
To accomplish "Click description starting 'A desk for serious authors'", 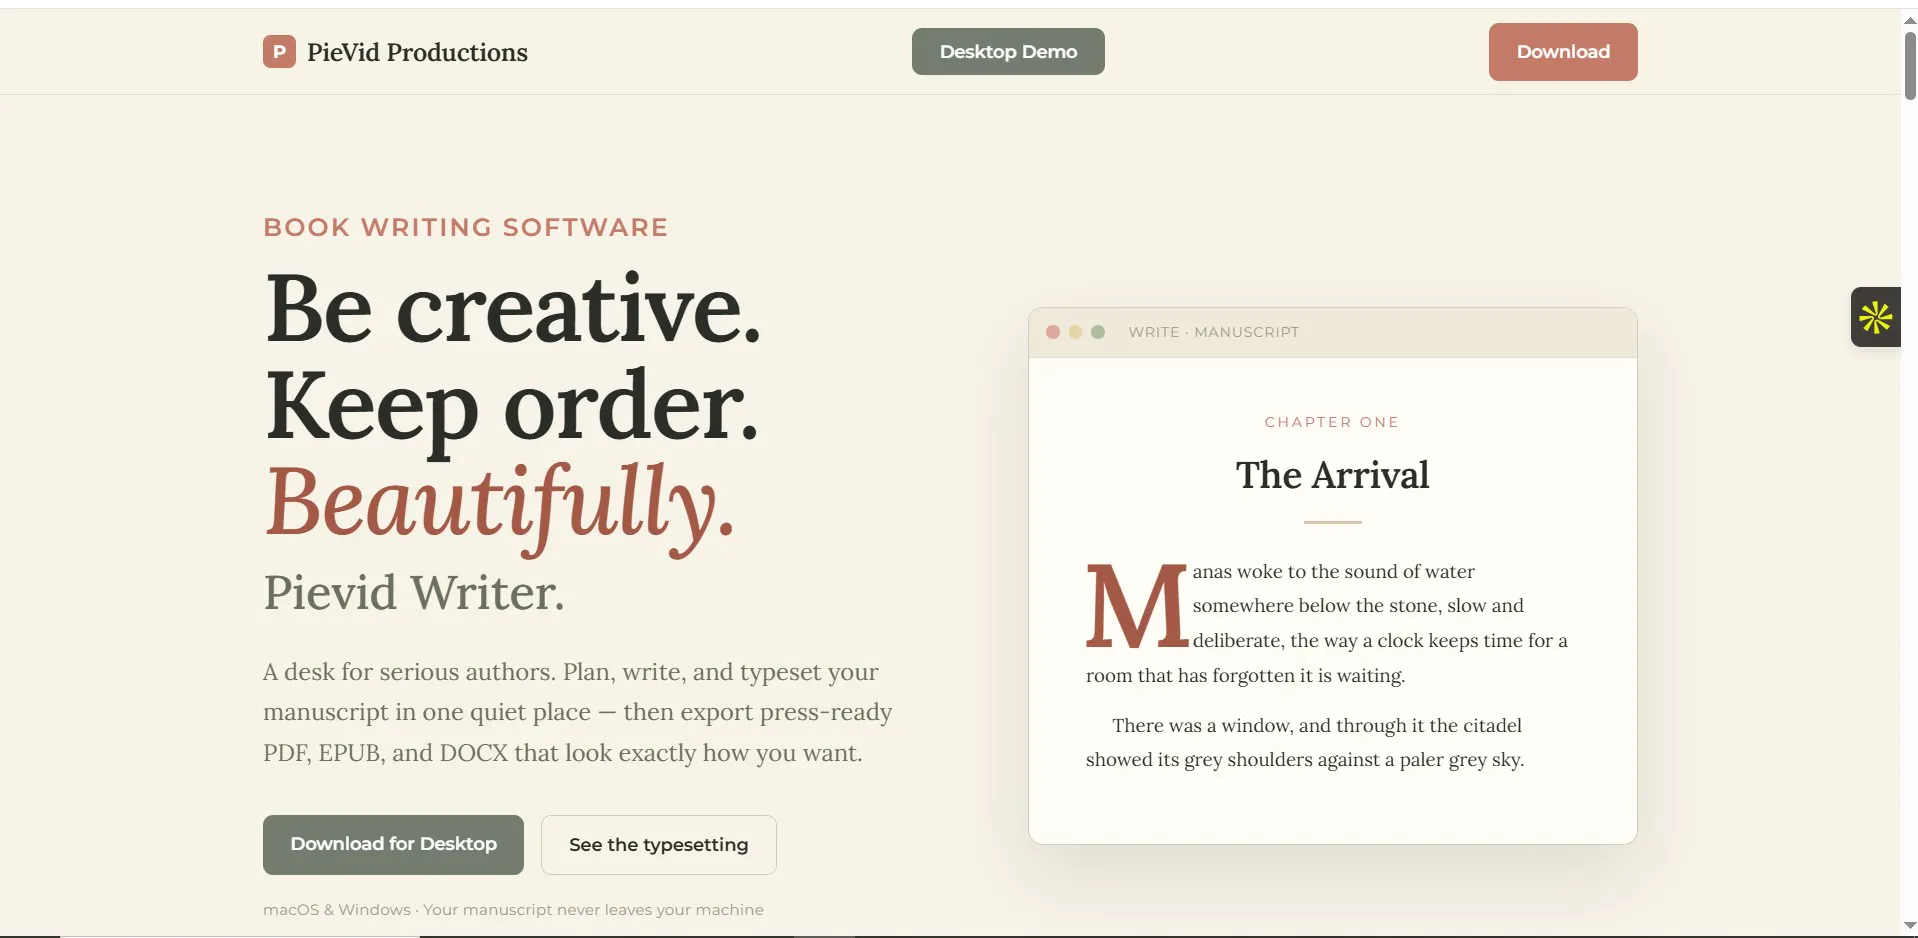I will point(577,712).
